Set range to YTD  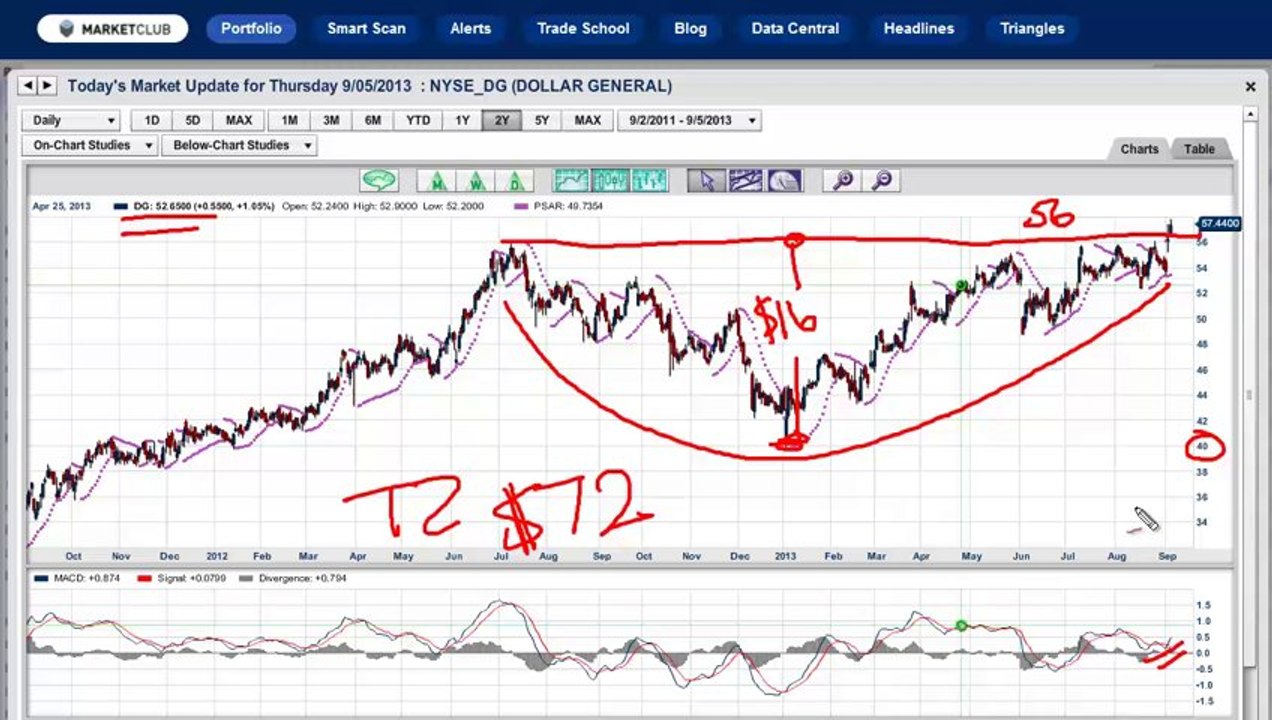tap(418, 120)
